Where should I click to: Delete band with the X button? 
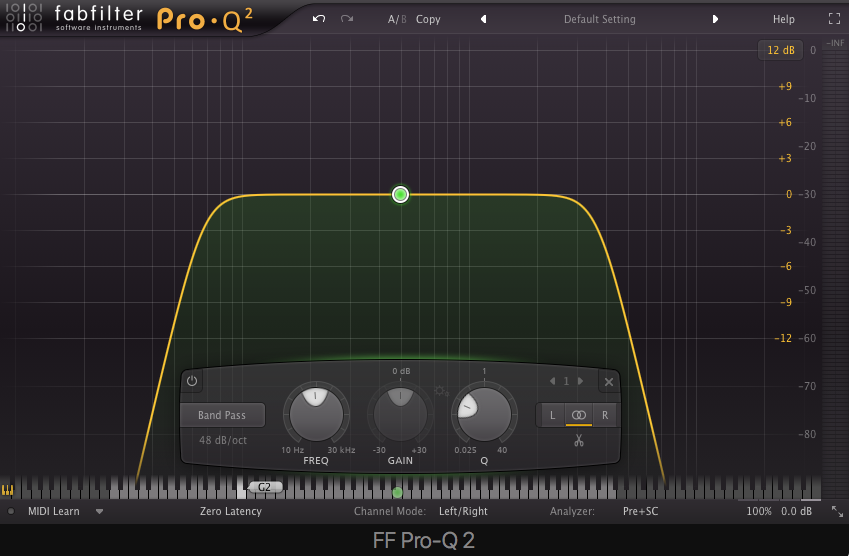pos(609,382)
